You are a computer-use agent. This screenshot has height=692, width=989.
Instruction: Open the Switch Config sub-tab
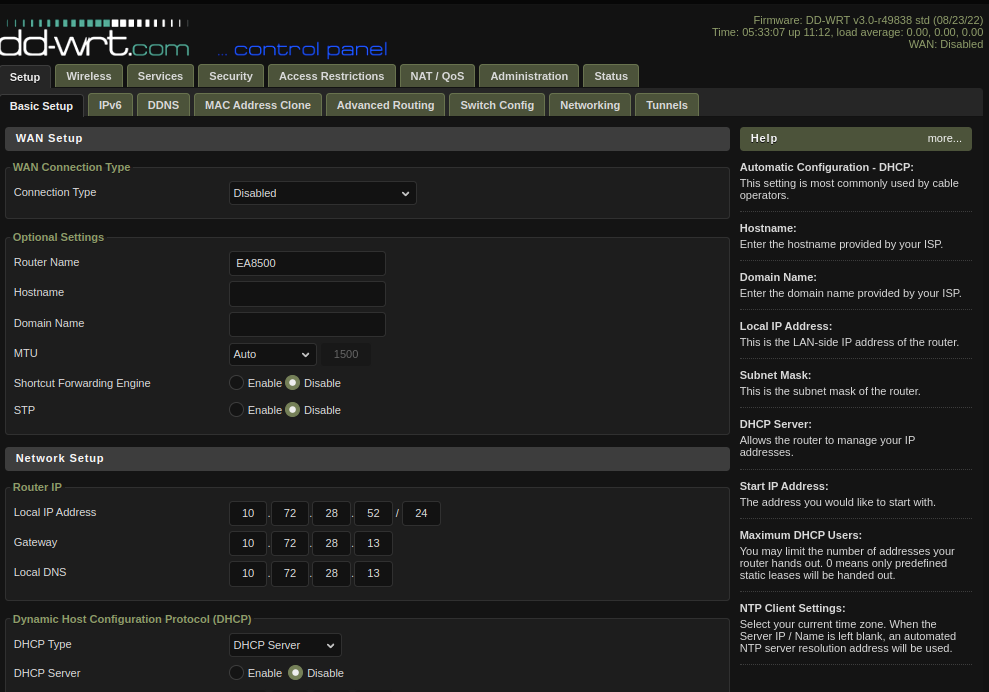(497, 105)
